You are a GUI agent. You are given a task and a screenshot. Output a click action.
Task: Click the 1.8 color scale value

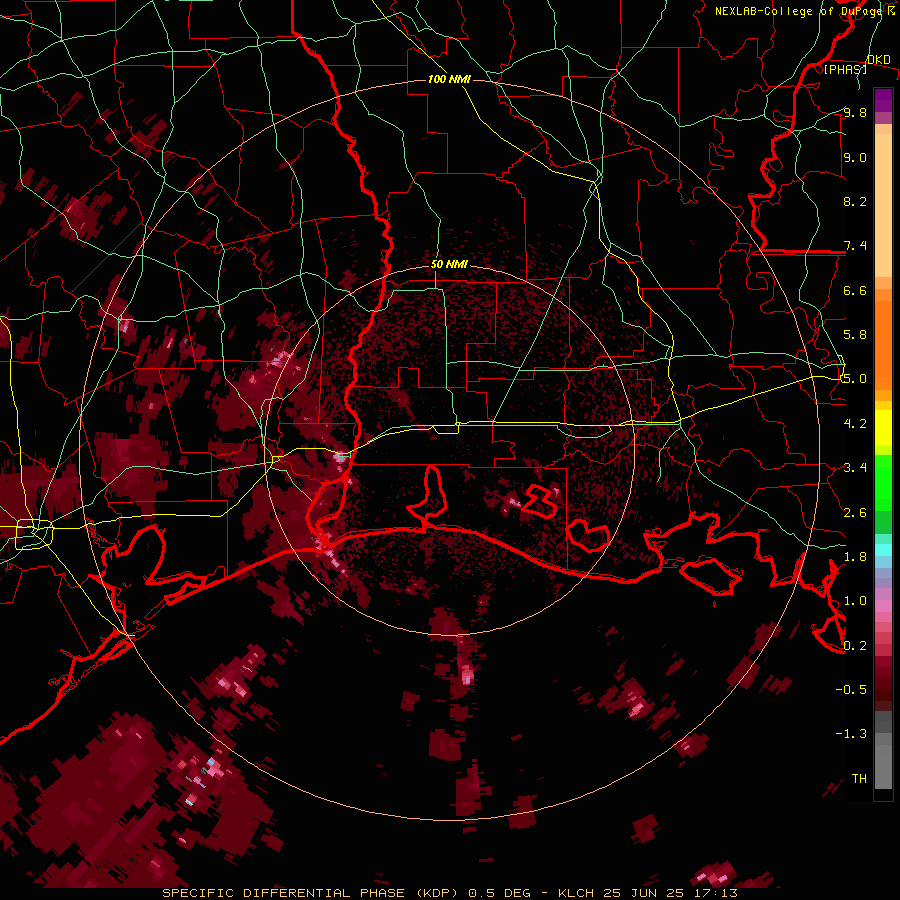click(x=855, y=557)
